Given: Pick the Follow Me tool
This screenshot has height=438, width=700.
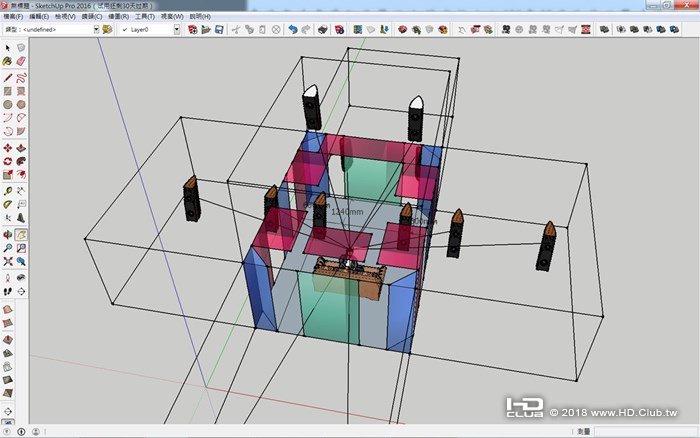Looking at the screenshot, I should [x=21, y=161].
